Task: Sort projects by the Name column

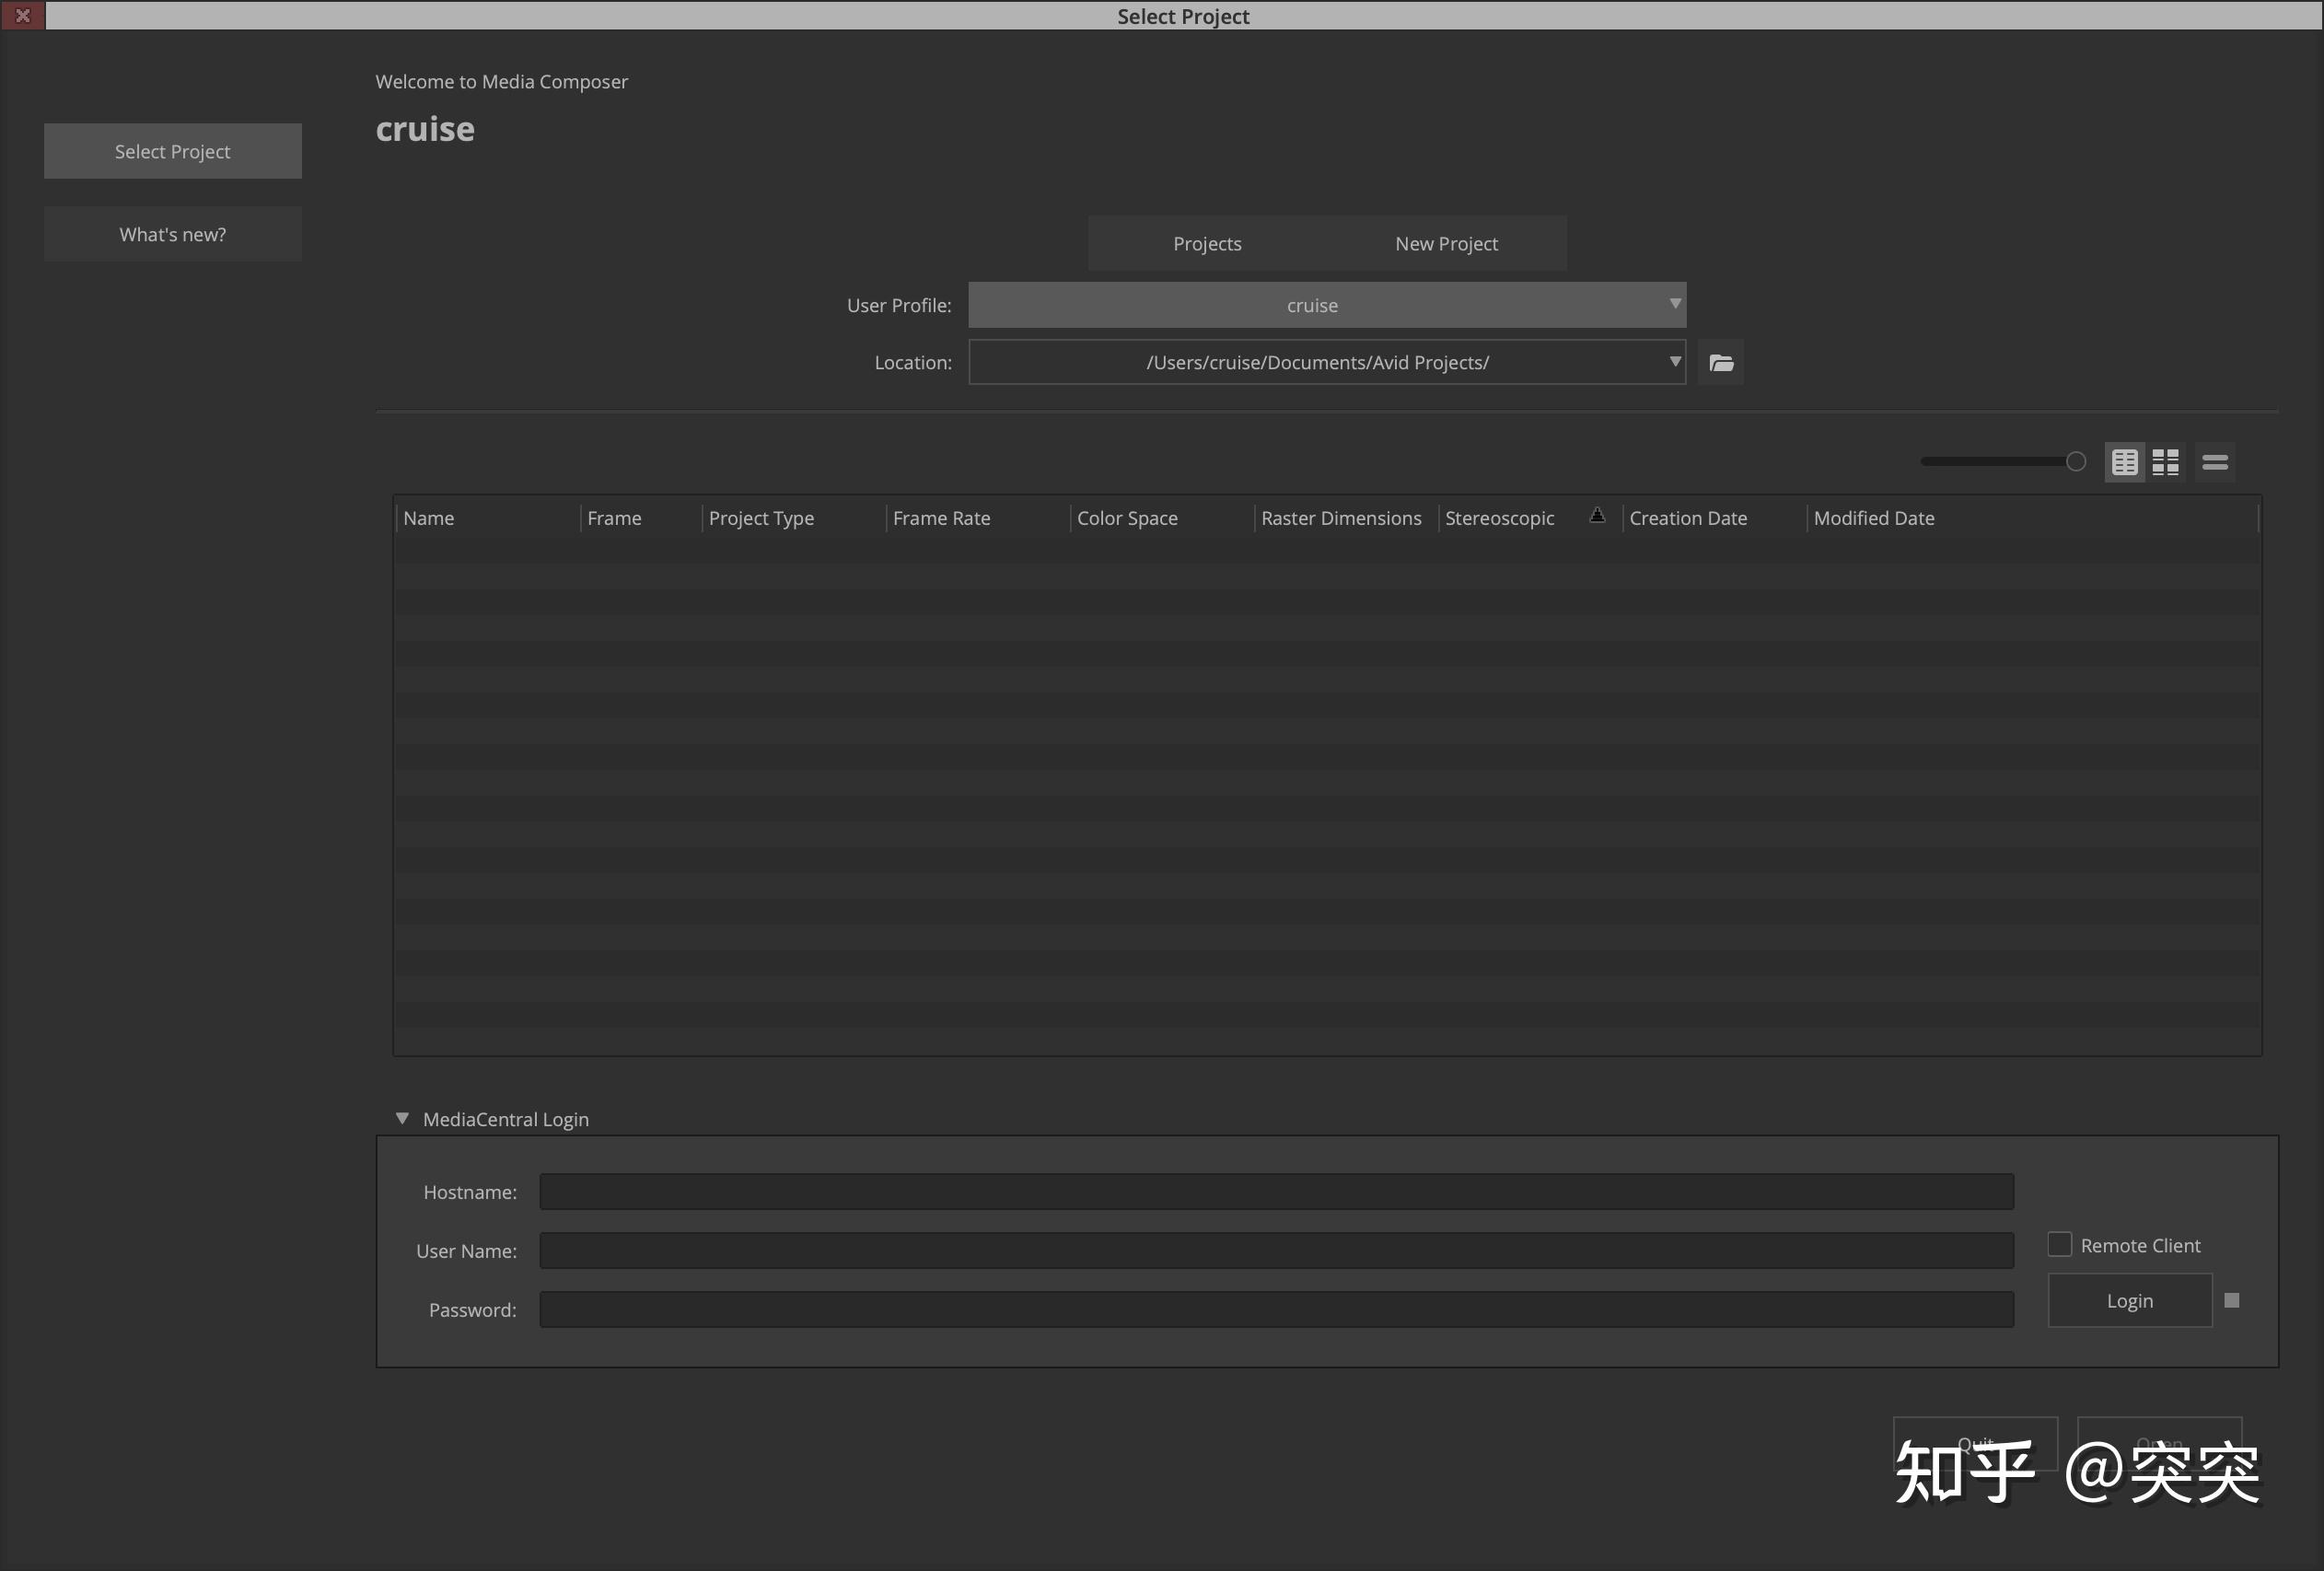Action: (429, 517)
